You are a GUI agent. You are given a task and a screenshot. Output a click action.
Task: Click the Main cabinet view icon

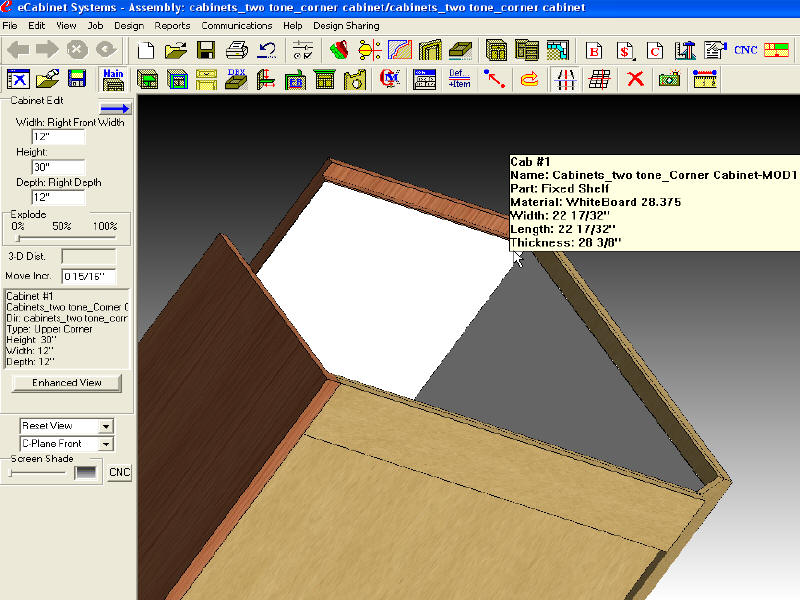[x=113, y=80]
